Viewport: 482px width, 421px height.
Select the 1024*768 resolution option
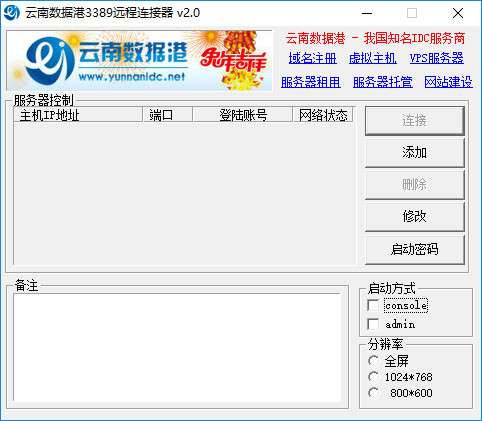click(373, 377)
